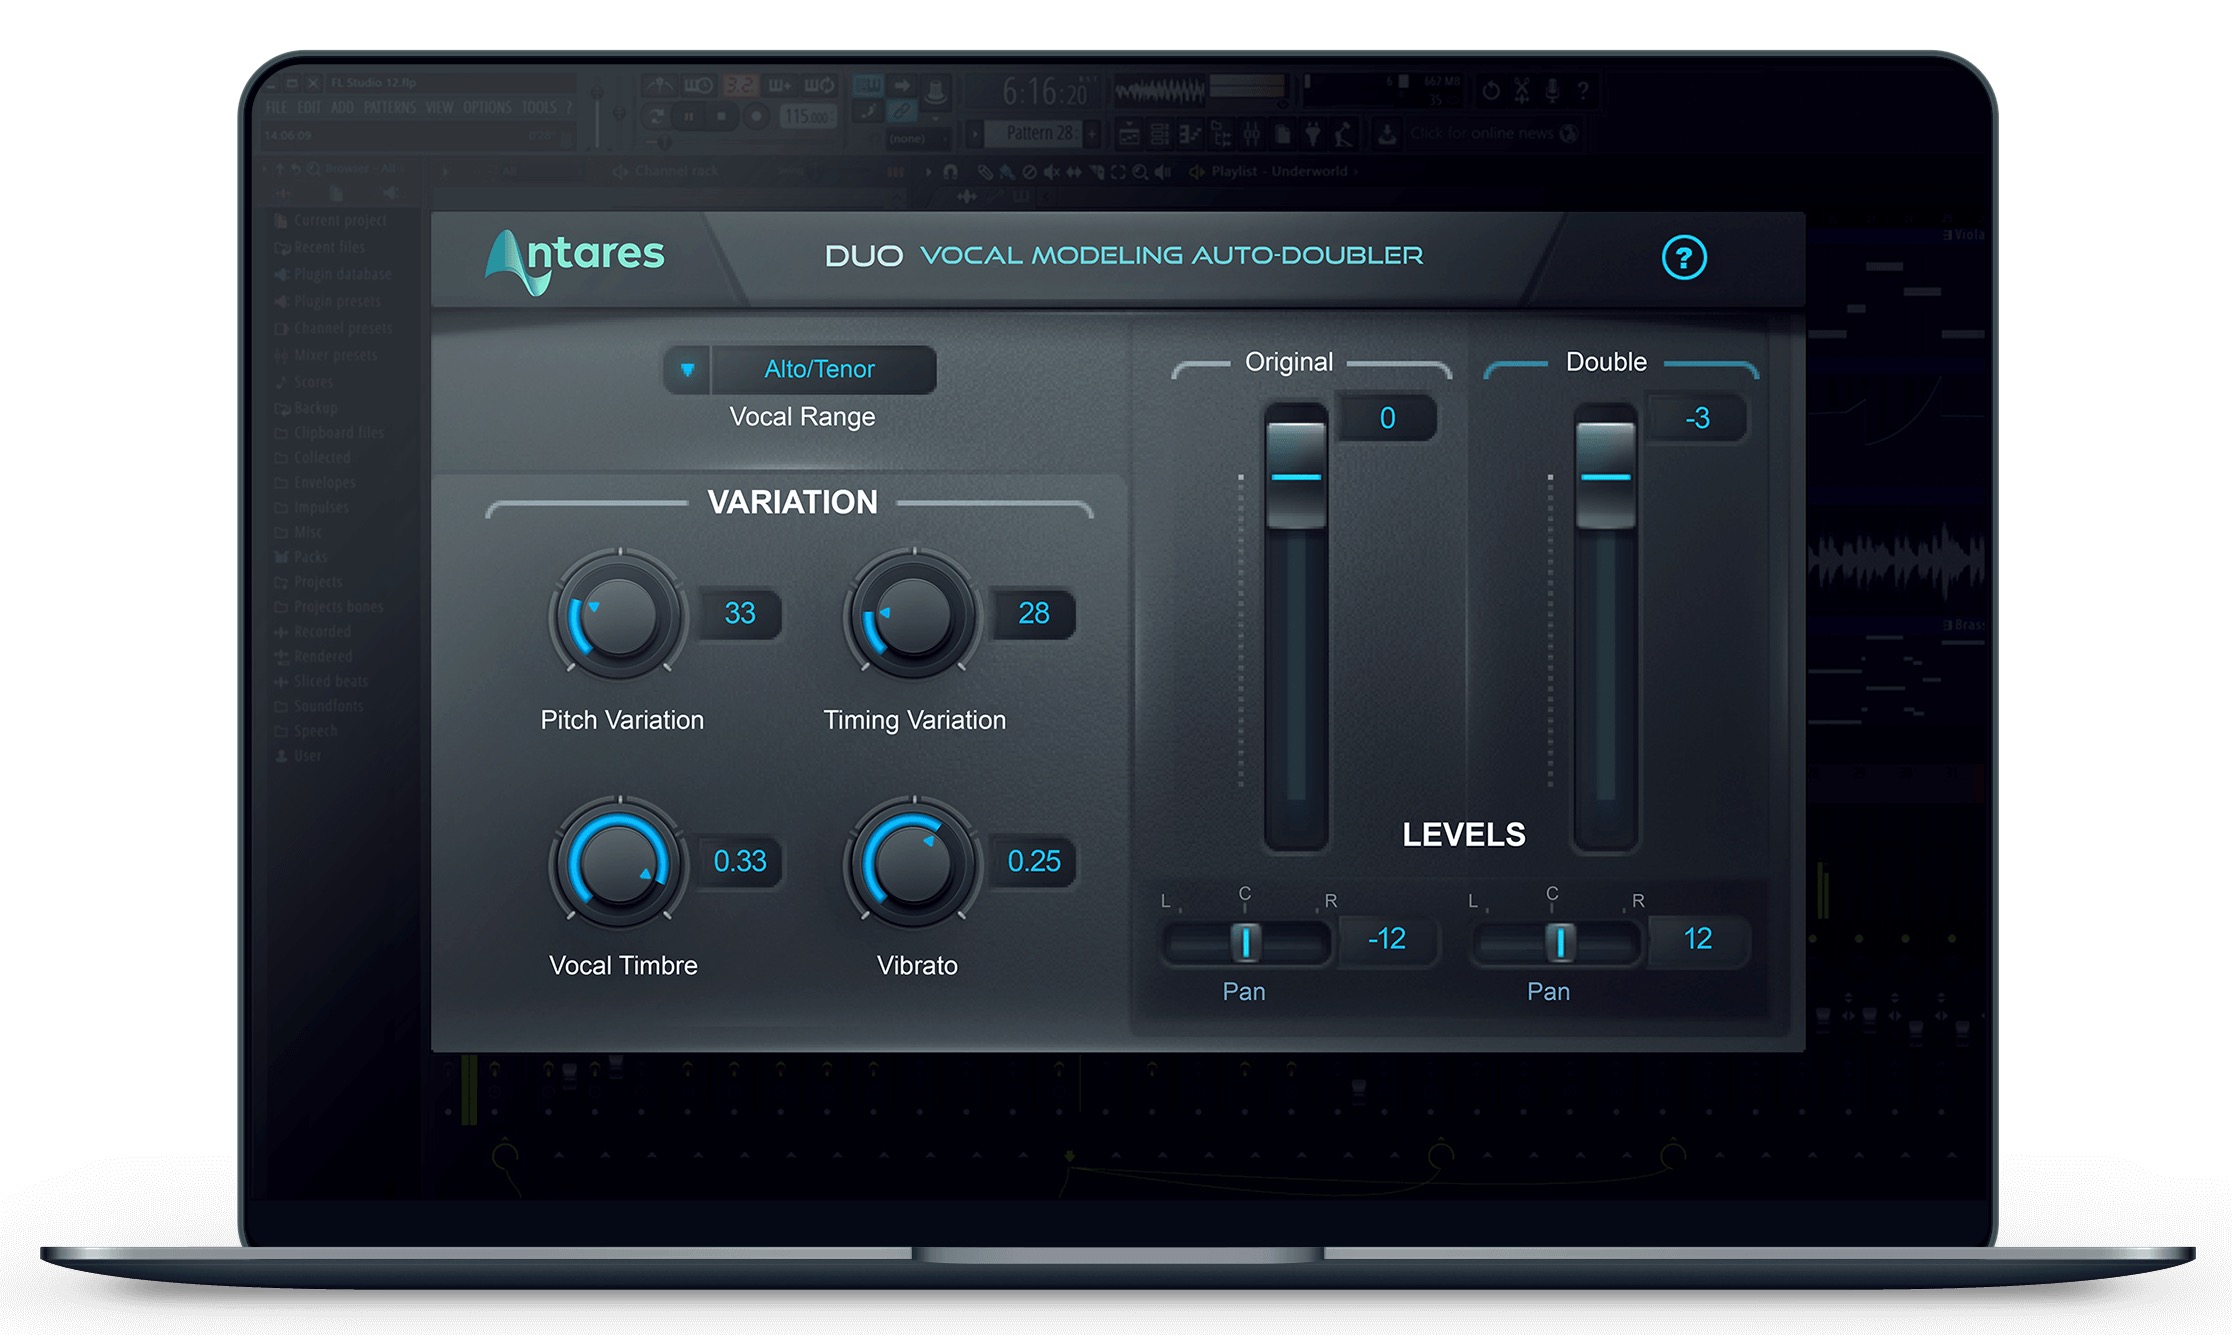2232x1335 pixels.
Task: Click the Pitch Variation value field 33
Action: 740,613
